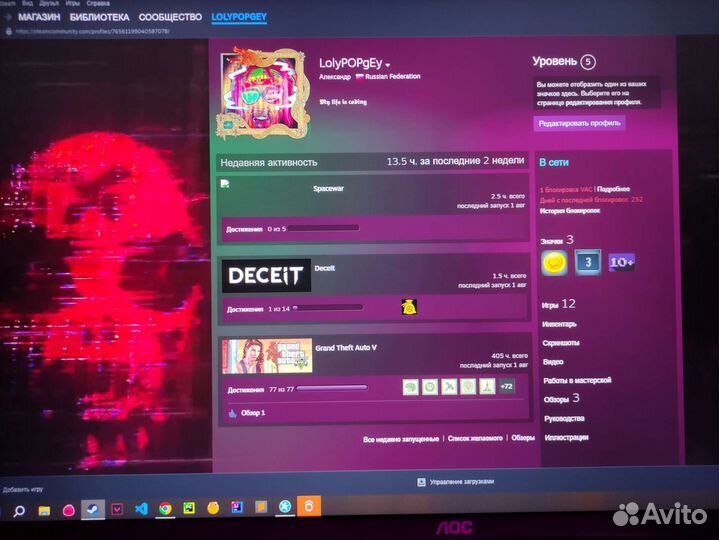Screen dimensions: 719x540
Task: Open the Игры 12 games link
Action: pos(559,304)
